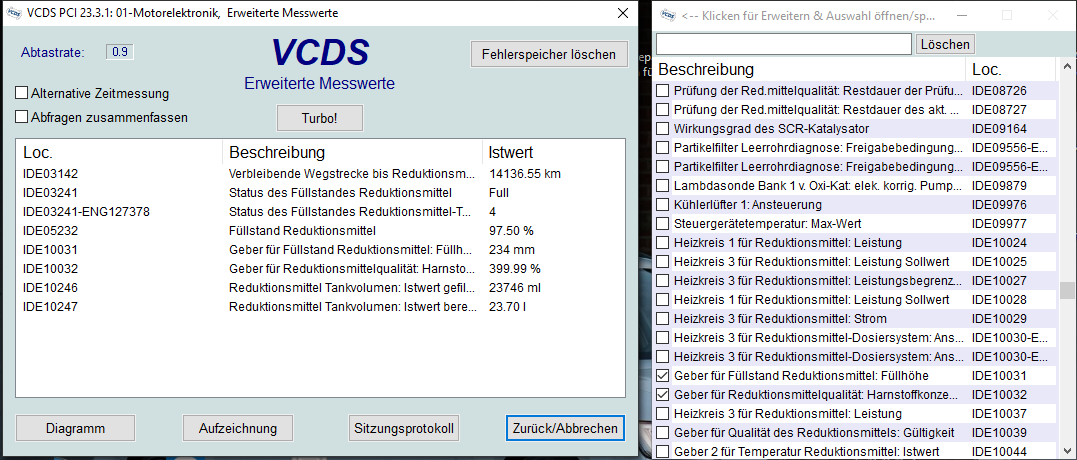Click Füllstand Reduktionsmittel description
The width and height of the screenshot is (1077, 460).
[x=302, y=231]
